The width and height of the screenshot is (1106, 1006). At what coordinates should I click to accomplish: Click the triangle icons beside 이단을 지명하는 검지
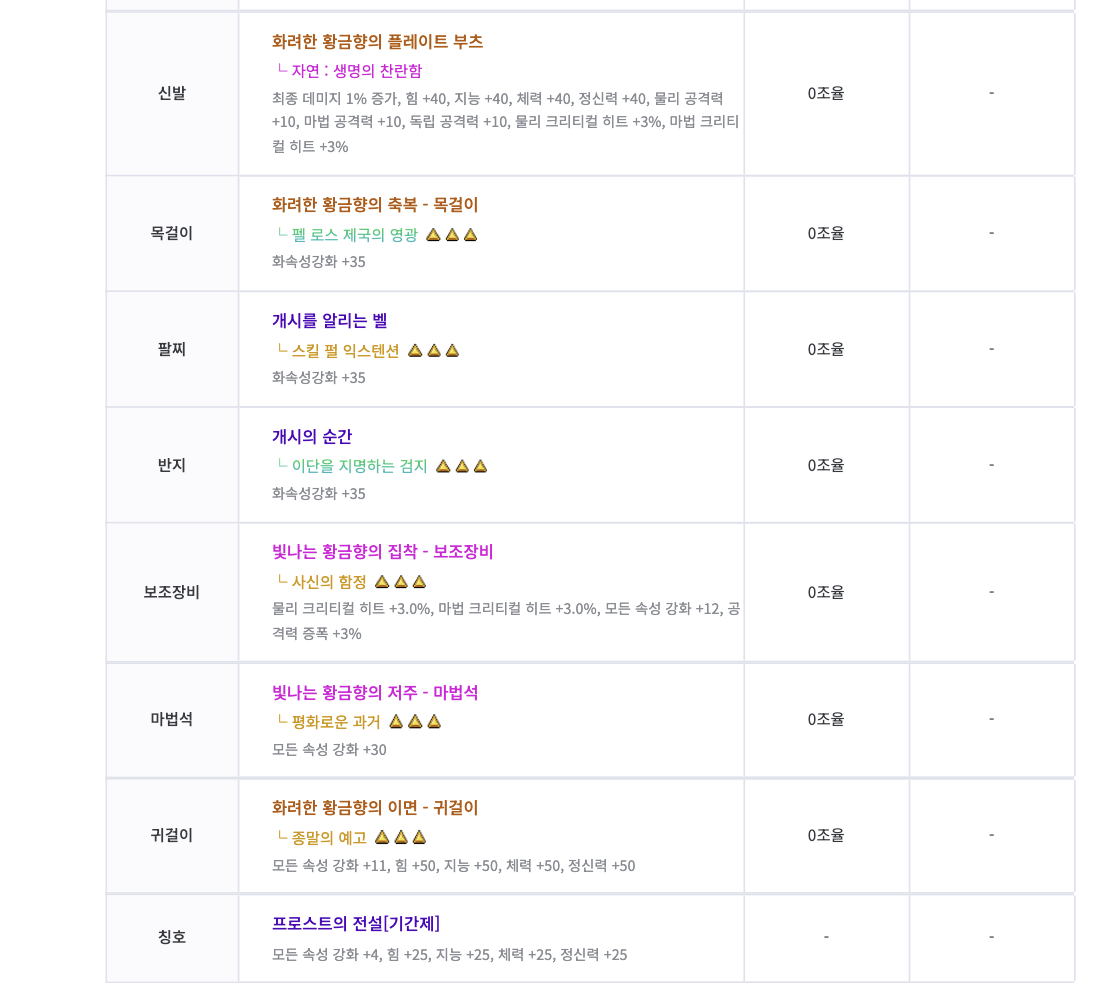462,466
